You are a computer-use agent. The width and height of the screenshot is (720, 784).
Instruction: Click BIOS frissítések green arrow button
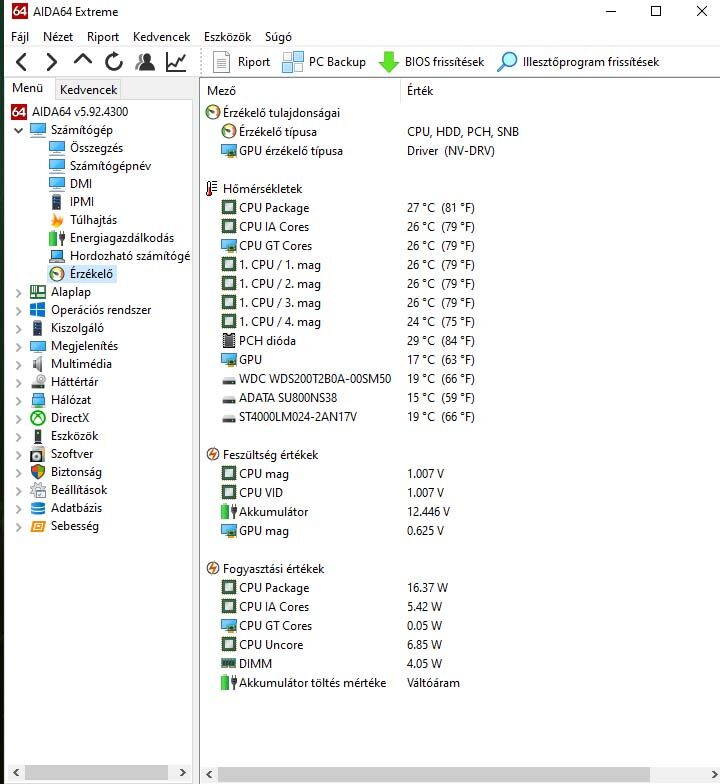[x=431, y=62]
